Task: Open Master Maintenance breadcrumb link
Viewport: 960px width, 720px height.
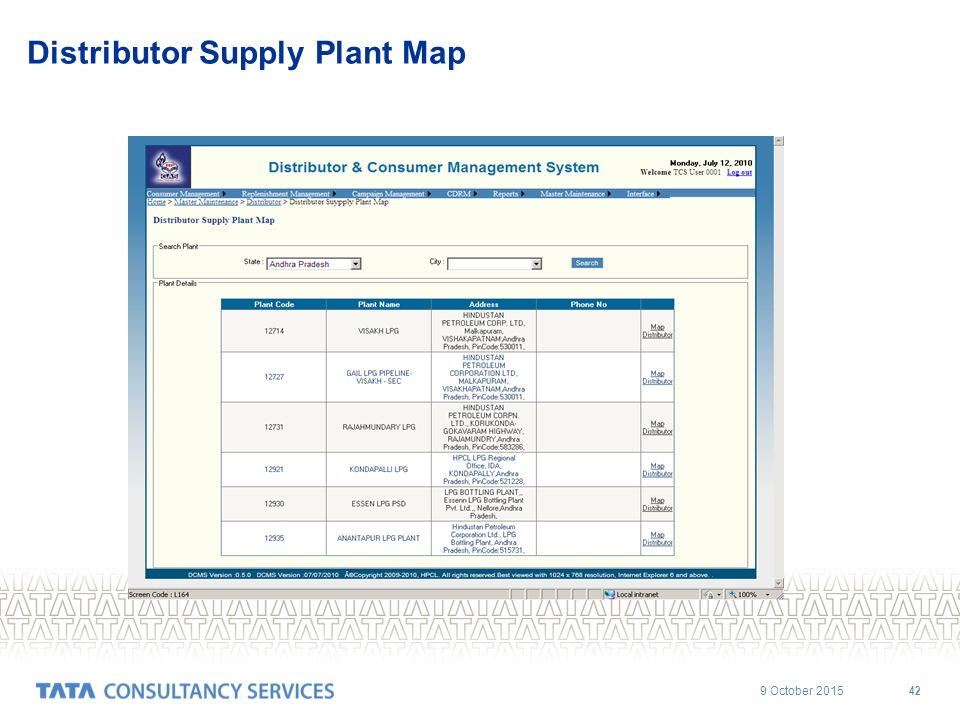Action: coord(206,202)
